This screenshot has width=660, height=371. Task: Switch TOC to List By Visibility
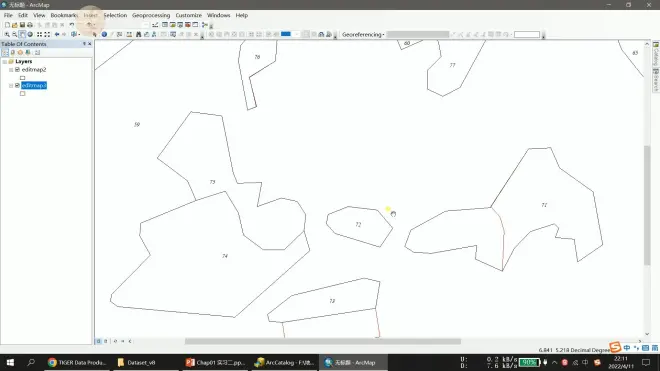[20, 53]
